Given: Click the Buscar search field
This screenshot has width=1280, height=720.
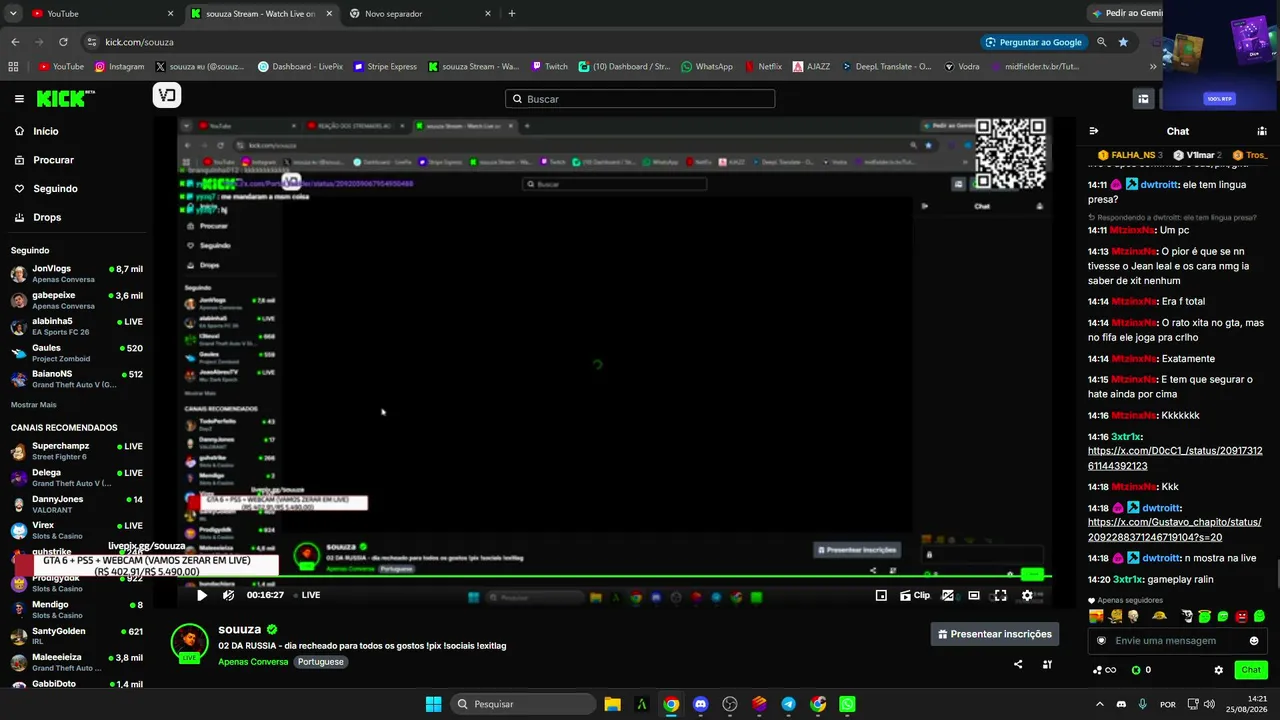Looking at the screenshot, I should coord(640,99).
